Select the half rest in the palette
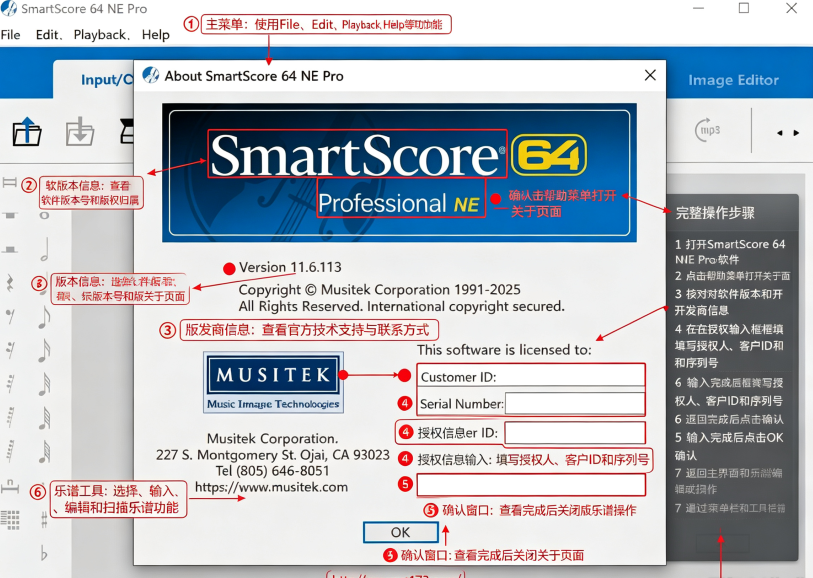Viewport: 813px width, 578px height. [x=9, y=249]
